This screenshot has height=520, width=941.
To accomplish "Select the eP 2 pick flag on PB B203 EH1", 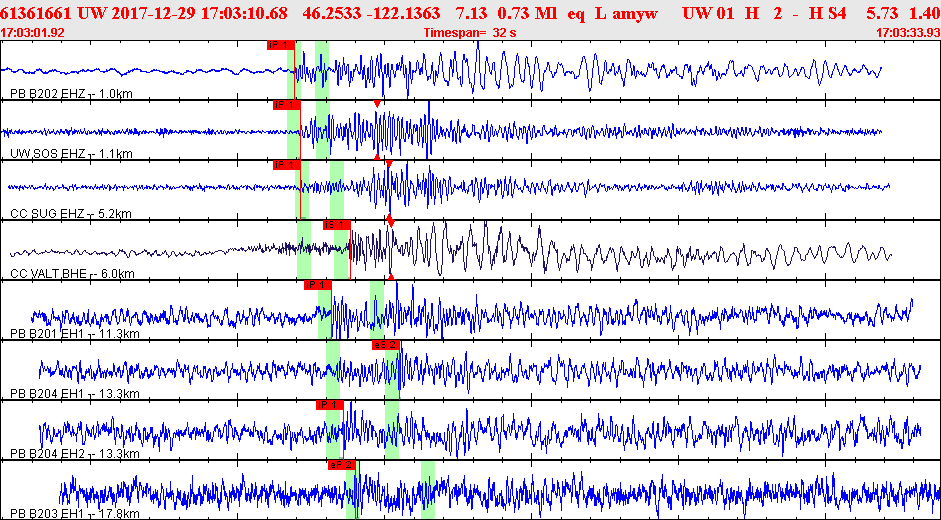I will (342, 465).
